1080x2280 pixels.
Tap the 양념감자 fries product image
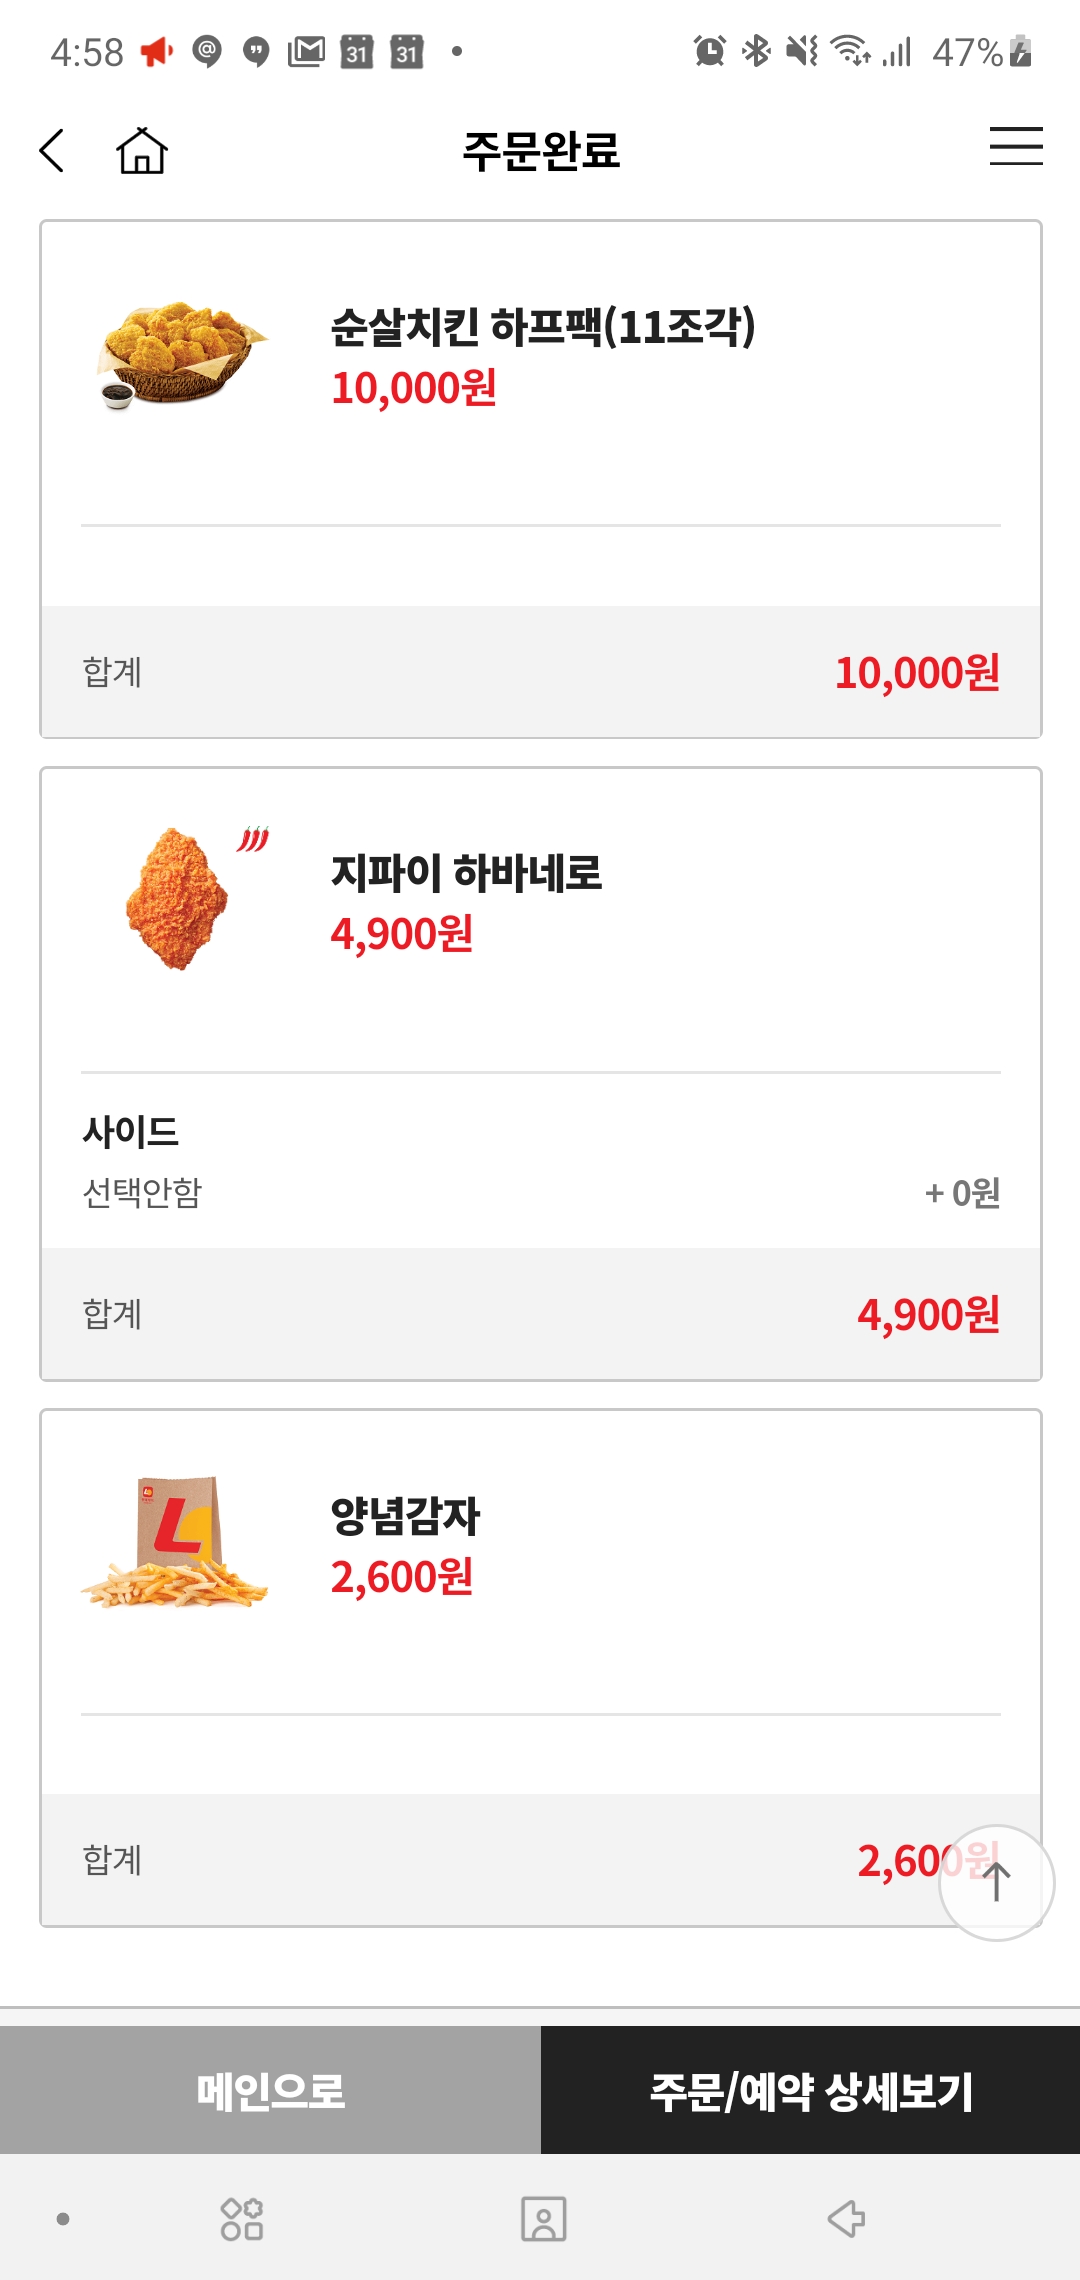176,1543
